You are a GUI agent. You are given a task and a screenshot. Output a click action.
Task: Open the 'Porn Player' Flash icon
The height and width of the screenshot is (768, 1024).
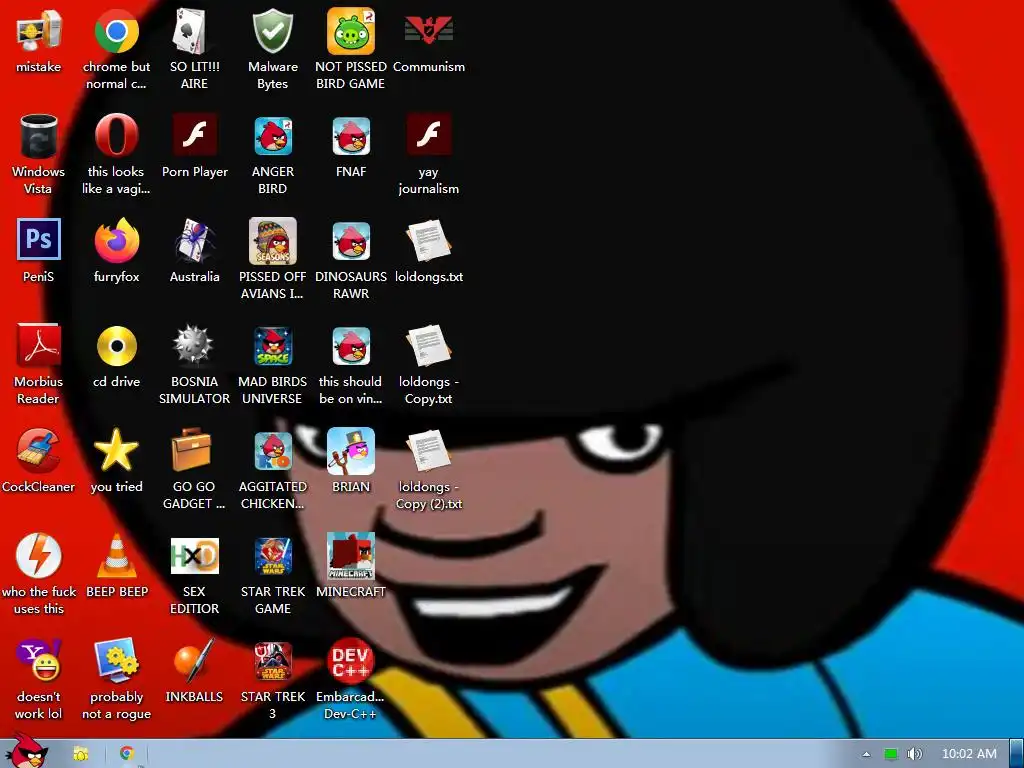(194, 135)
